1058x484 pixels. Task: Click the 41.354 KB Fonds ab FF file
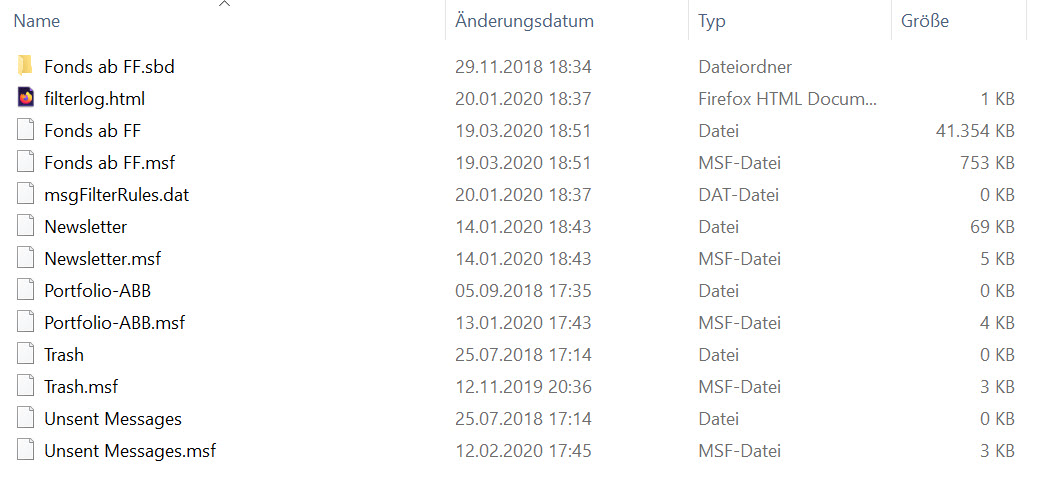[92, 130]
